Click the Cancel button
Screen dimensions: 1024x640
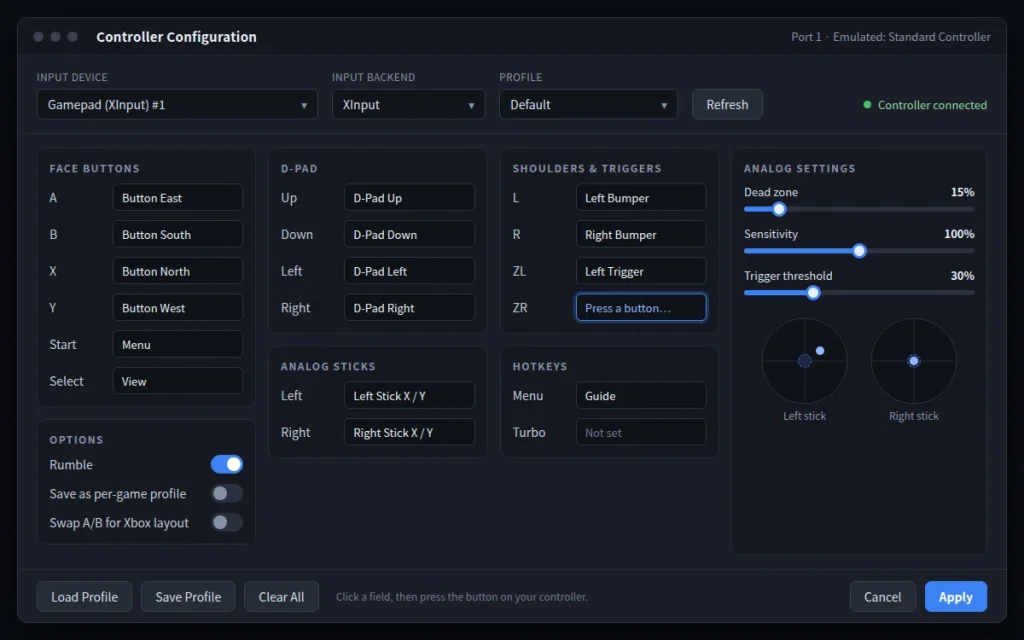point(882,597)
